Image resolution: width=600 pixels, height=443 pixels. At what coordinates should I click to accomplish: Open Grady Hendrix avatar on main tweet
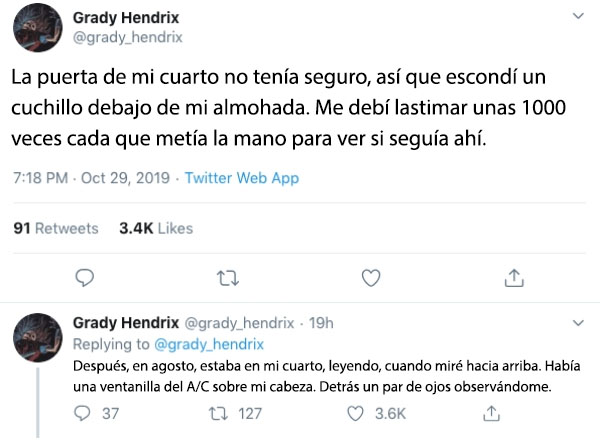click(x=38, y=28)
